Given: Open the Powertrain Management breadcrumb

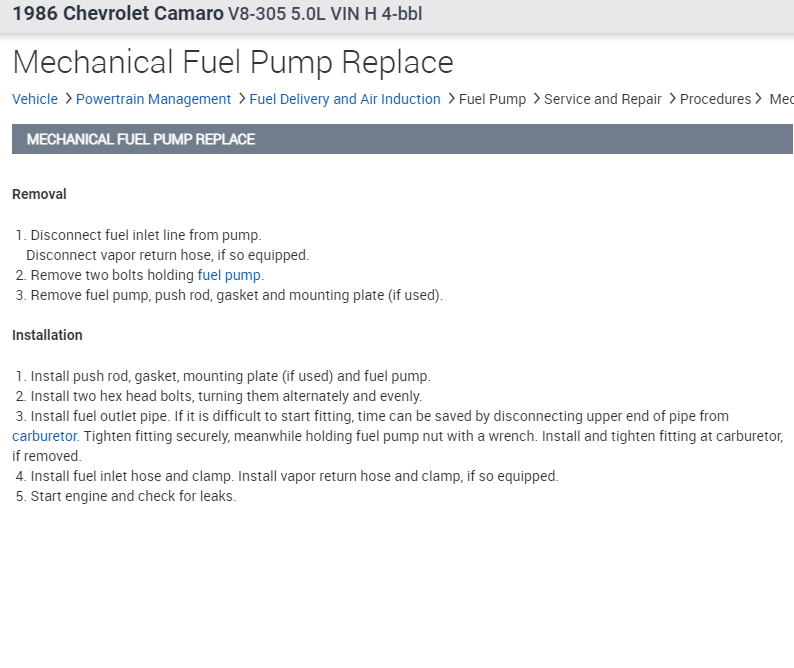Looking at the screenshot, I should (153, 99).
